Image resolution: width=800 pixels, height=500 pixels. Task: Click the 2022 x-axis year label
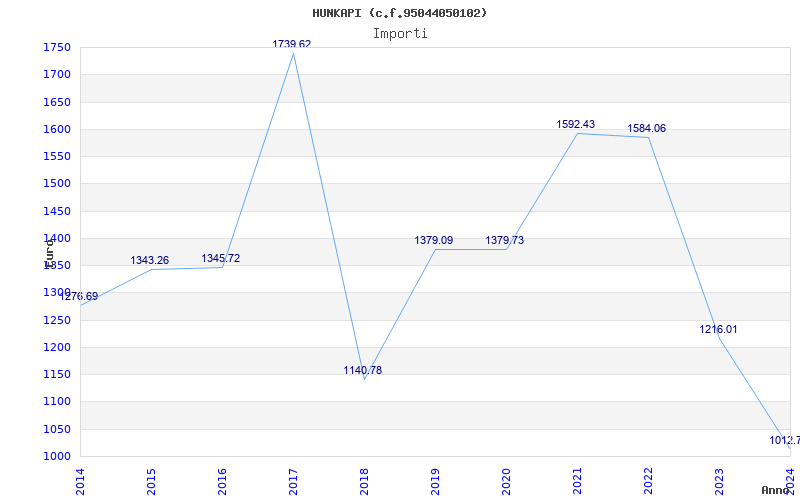click(x=648, y=481)
